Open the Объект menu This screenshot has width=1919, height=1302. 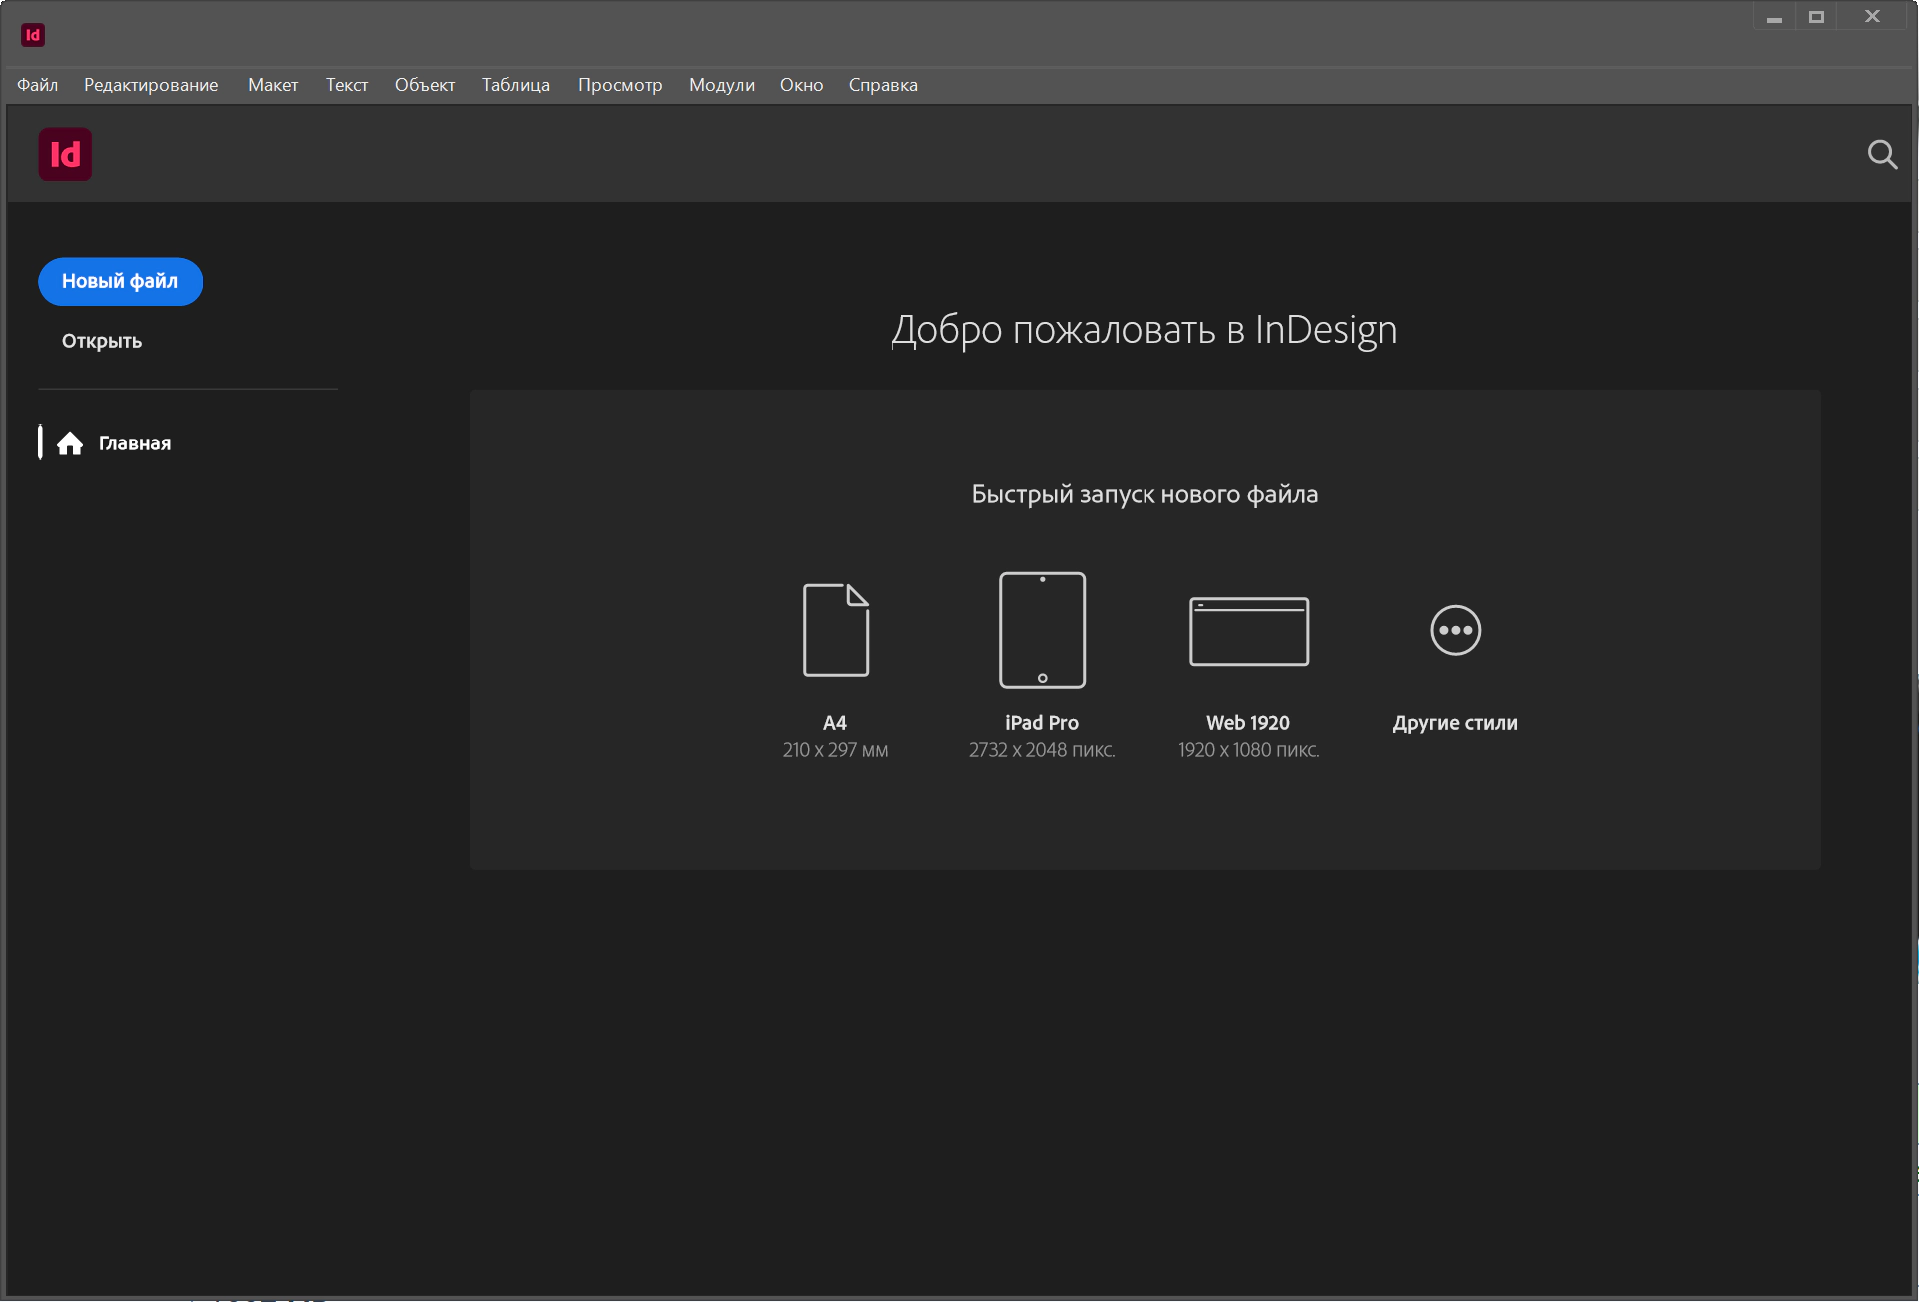[x=425, y=85]
